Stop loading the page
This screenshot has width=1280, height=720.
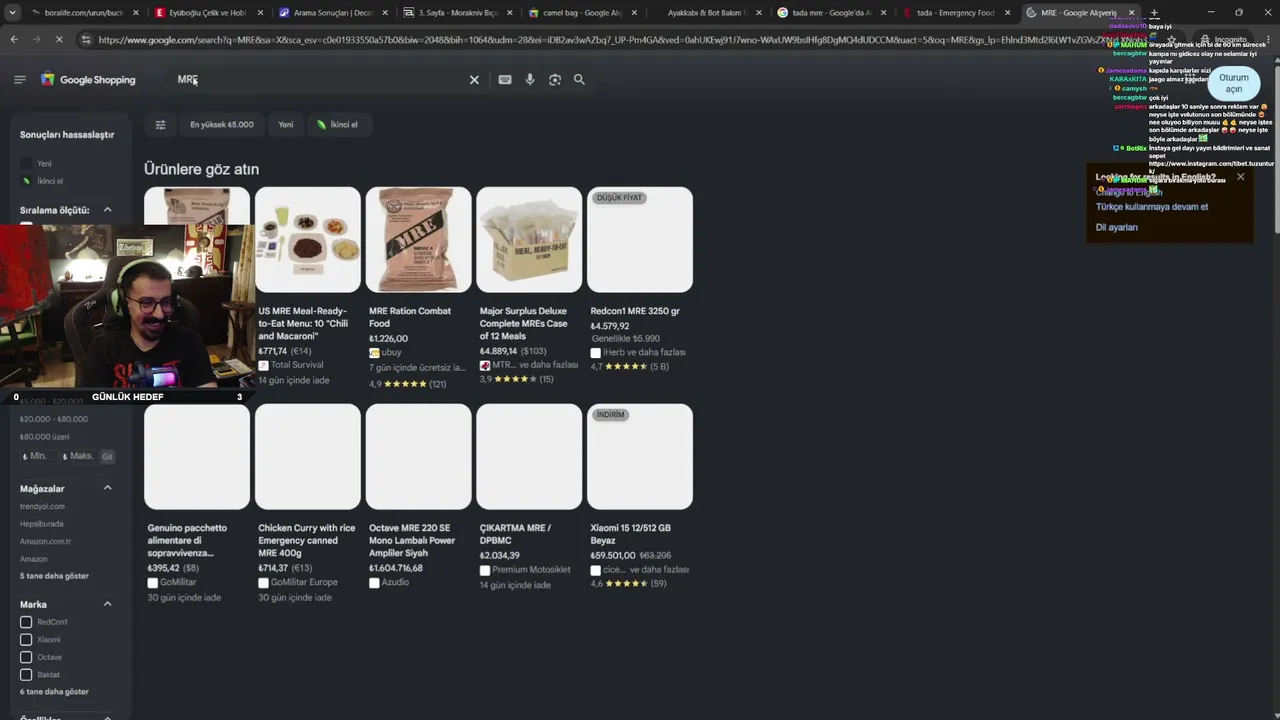pyautogui.click(x=59, y=39)
